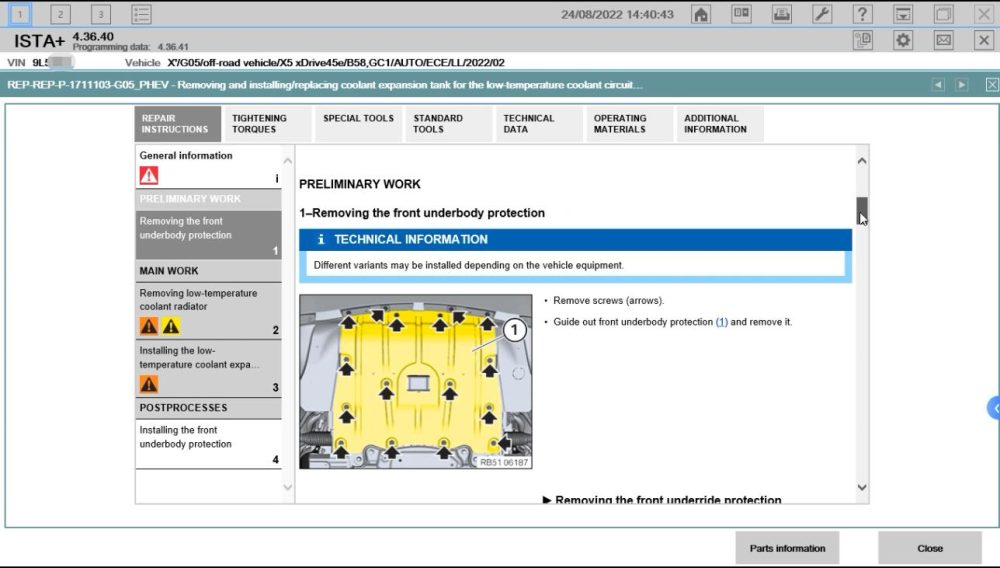Switch to Standard Tools tab

point(448,124)
